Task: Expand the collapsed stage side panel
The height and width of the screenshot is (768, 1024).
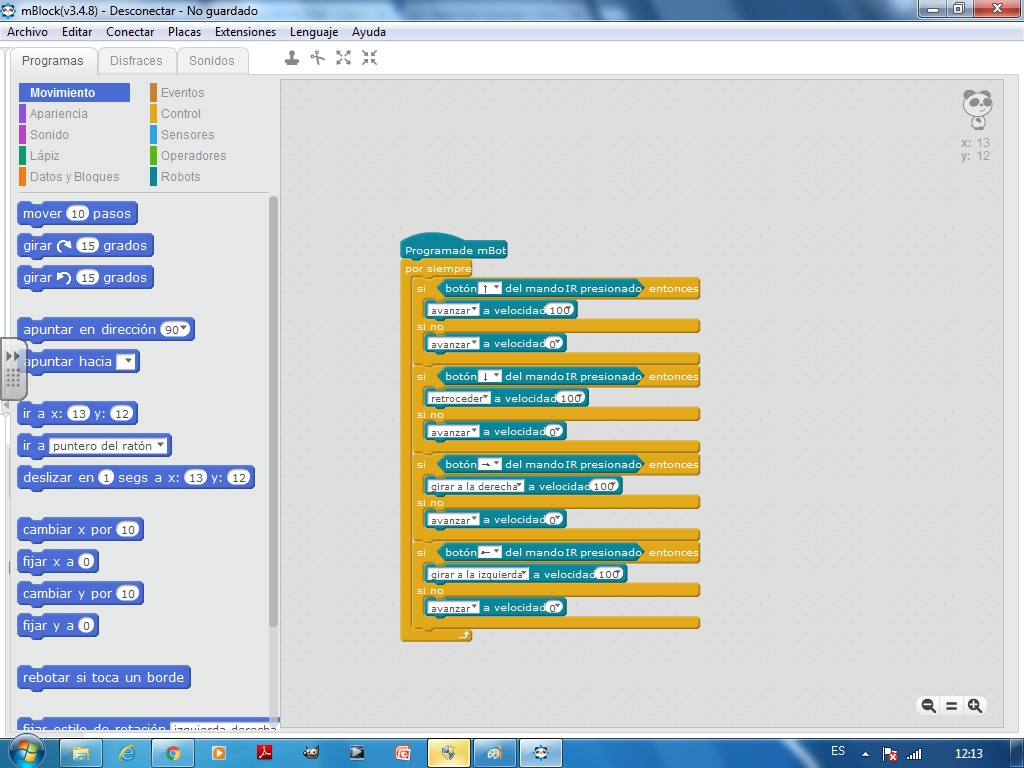Action: [x=13, y=356]
